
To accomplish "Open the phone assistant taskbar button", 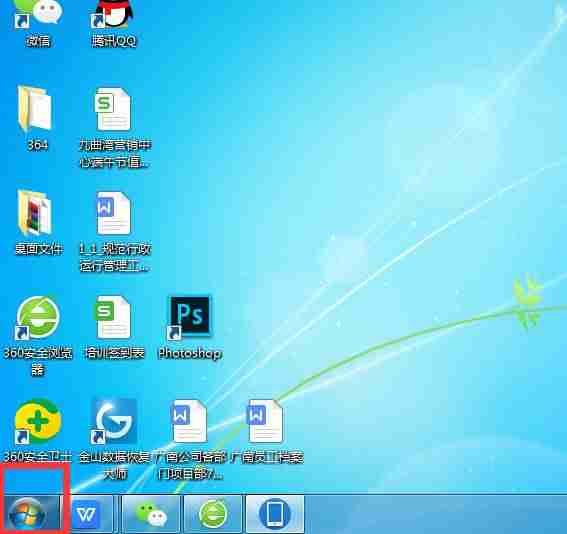I will pos(275,514).
